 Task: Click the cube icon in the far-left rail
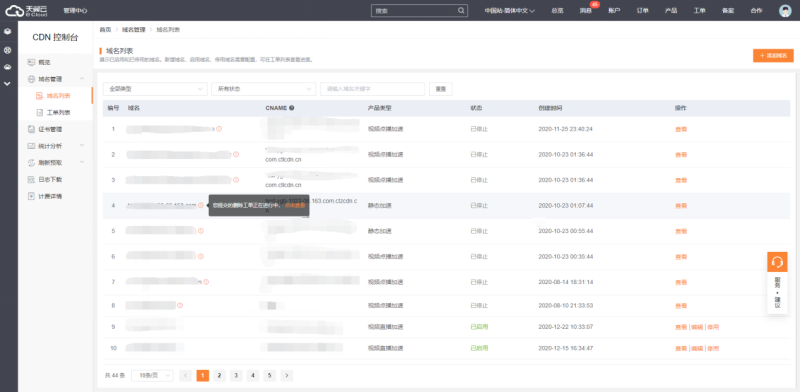tap(8, 31)
